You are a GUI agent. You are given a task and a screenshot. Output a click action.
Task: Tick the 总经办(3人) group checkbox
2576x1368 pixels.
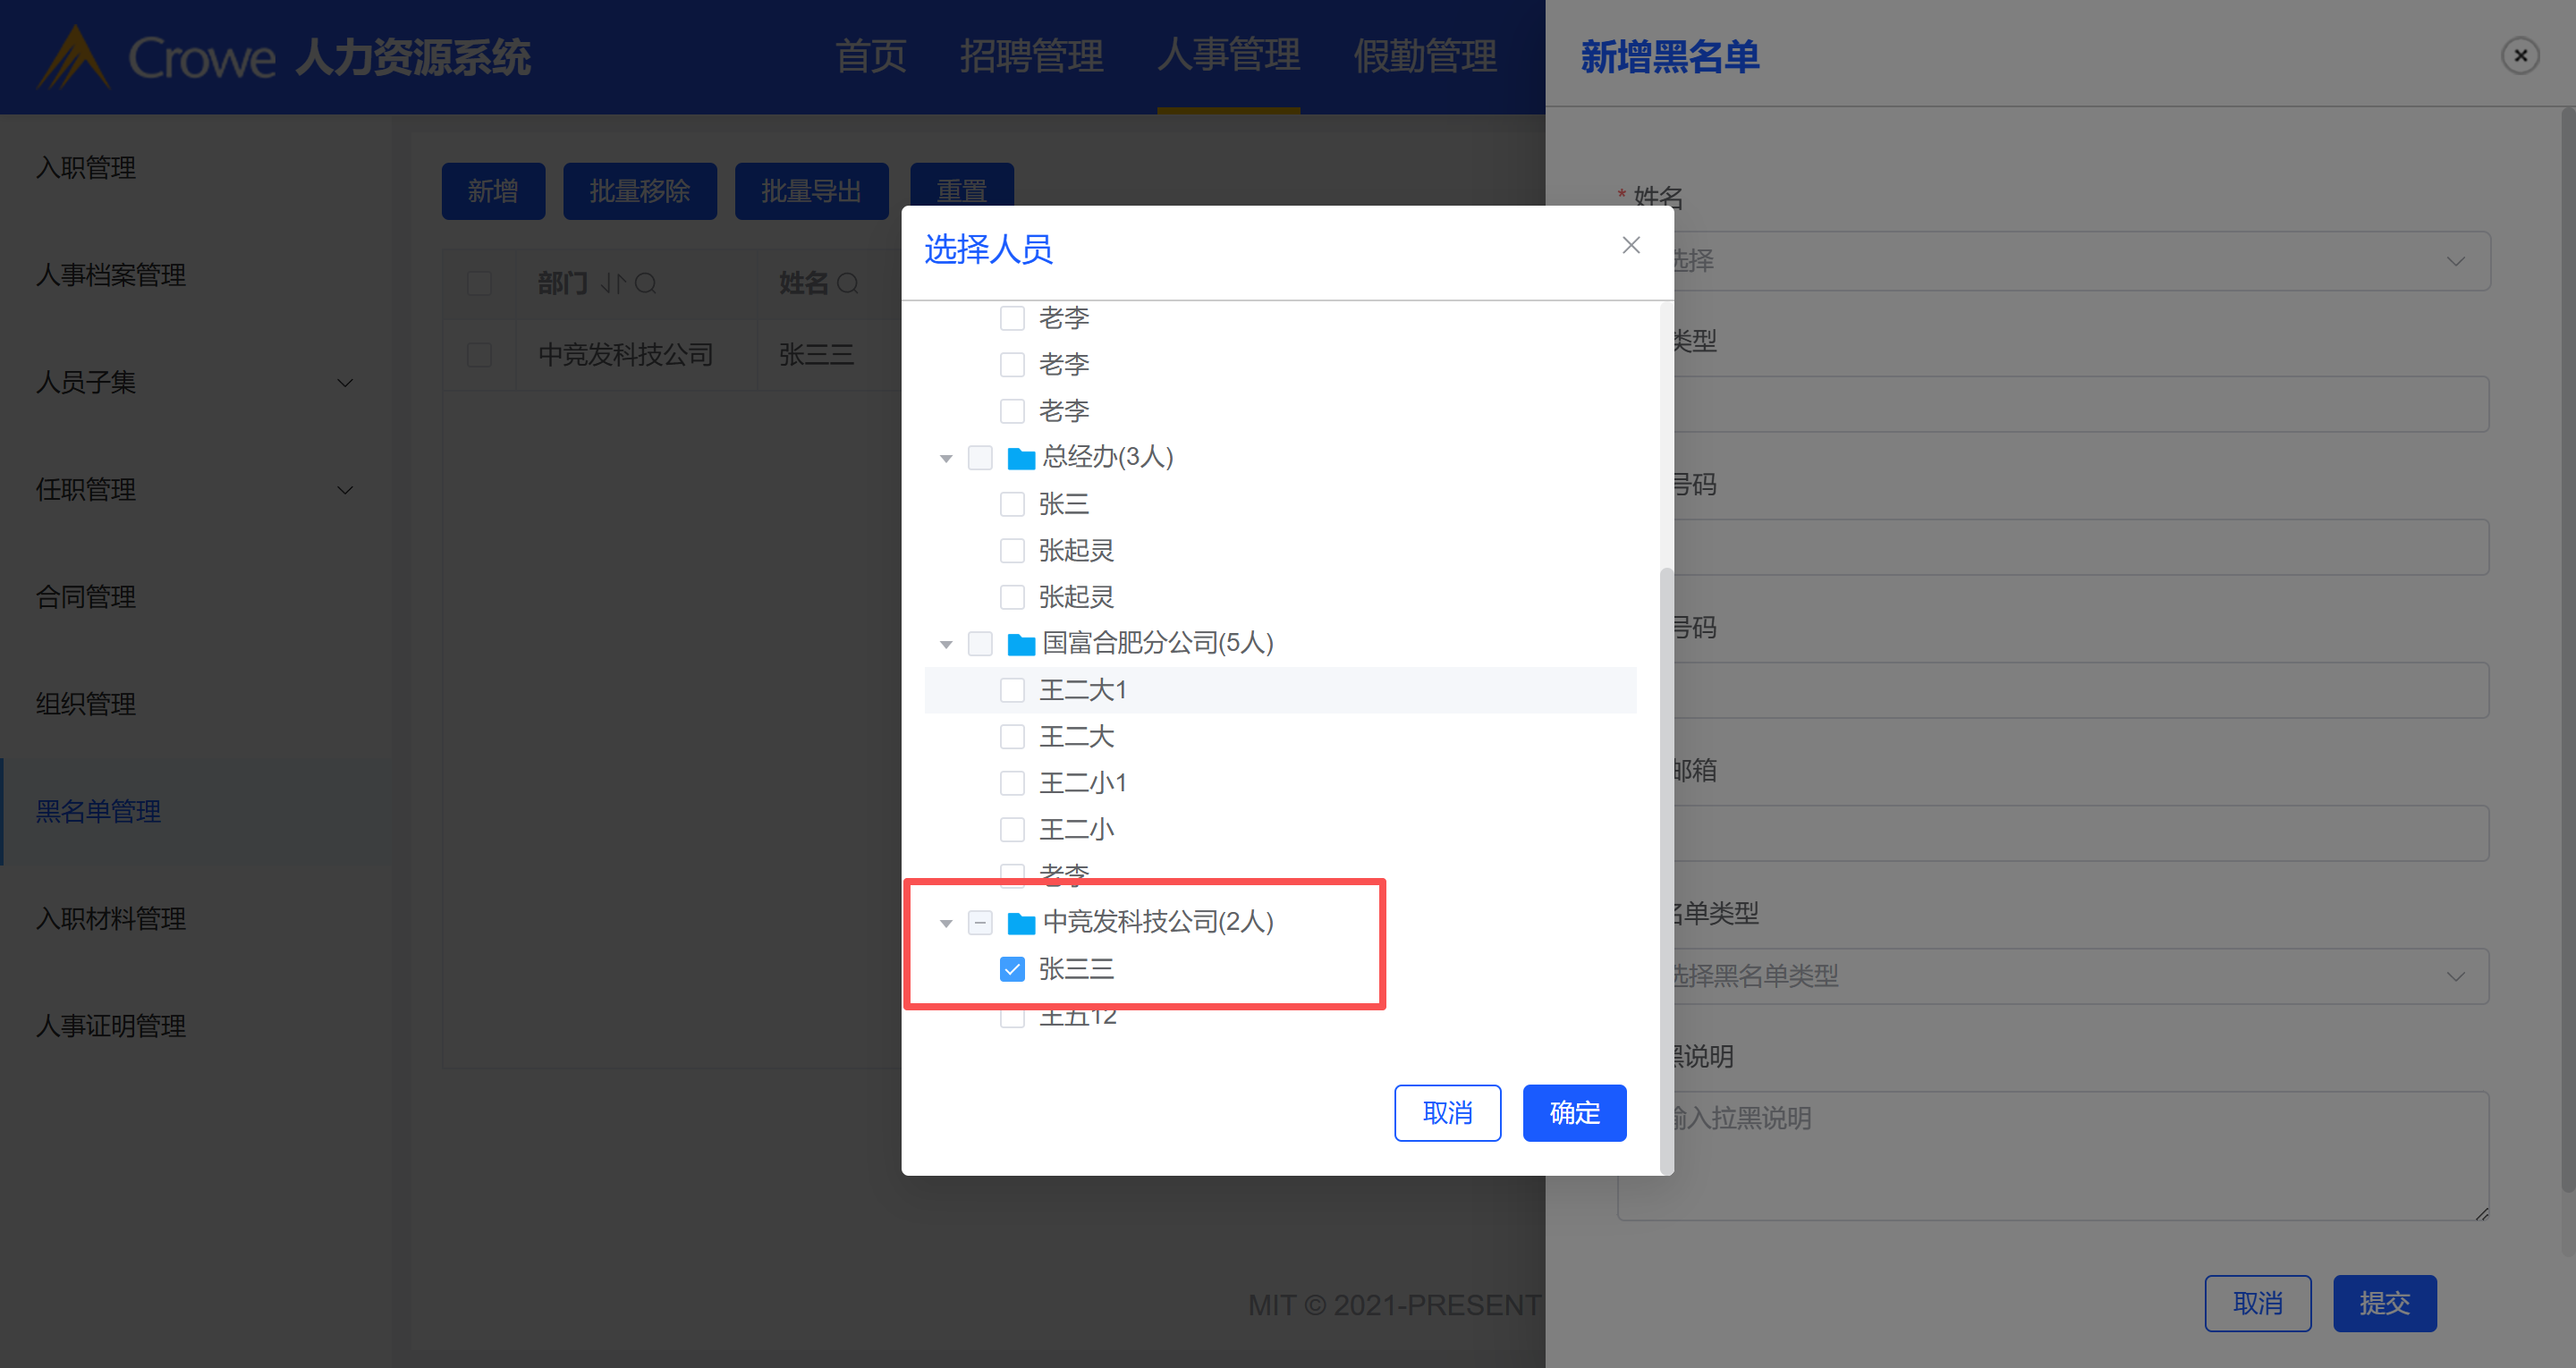980,458
